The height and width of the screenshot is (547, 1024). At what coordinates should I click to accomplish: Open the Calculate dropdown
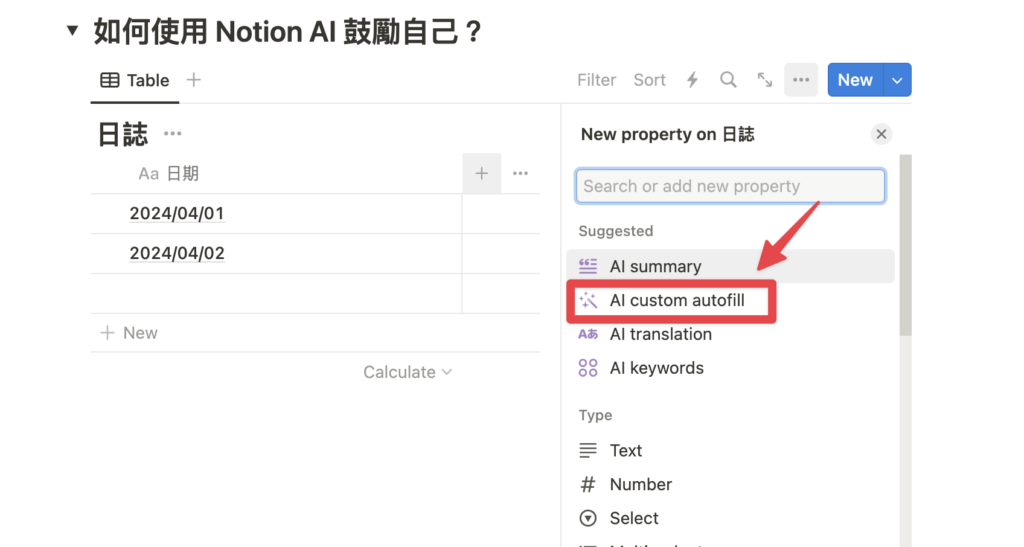408,372
